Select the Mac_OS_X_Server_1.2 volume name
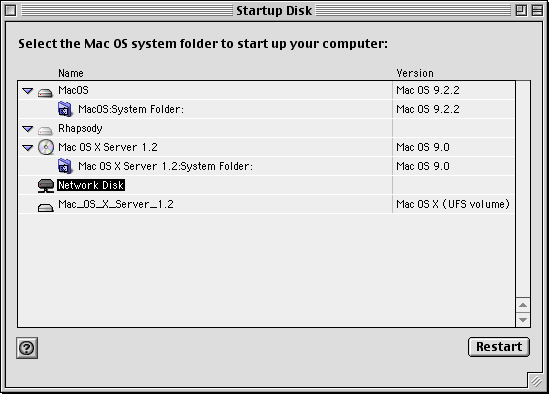Image resolution: width=549 pixels, height=394 pixels. 116,204
